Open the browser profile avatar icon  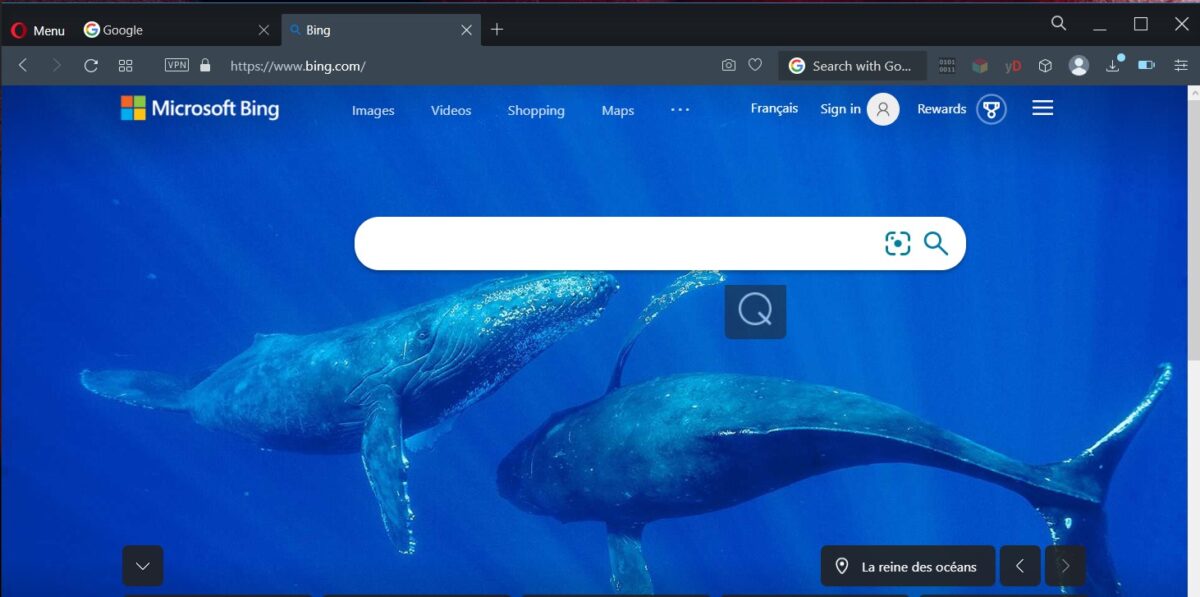tap(1079, 64)
